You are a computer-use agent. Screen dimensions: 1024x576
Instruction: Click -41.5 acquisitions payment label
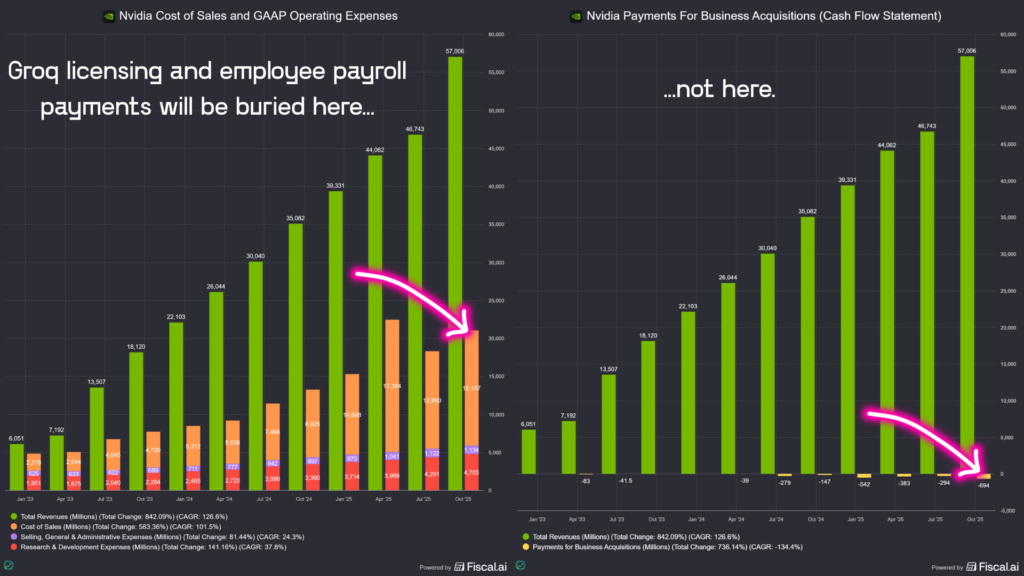coord(625,480)
